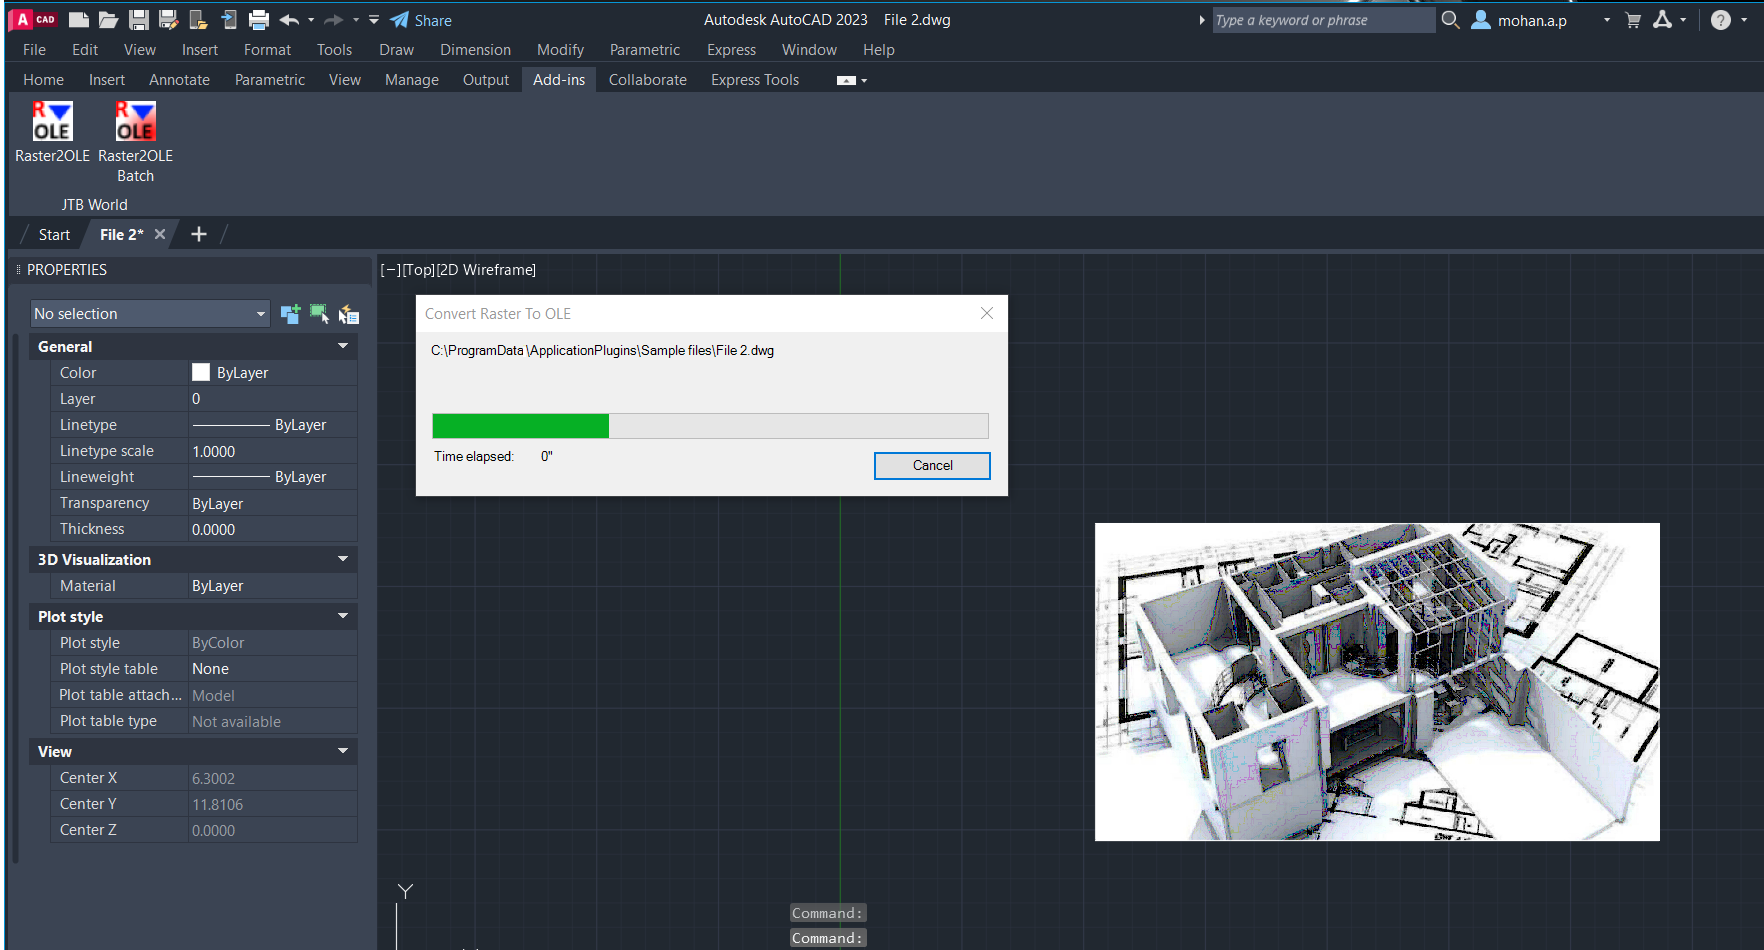Click the New drawing icon
Viewport: 1764px width, 950px height.
tap(79, 20)
